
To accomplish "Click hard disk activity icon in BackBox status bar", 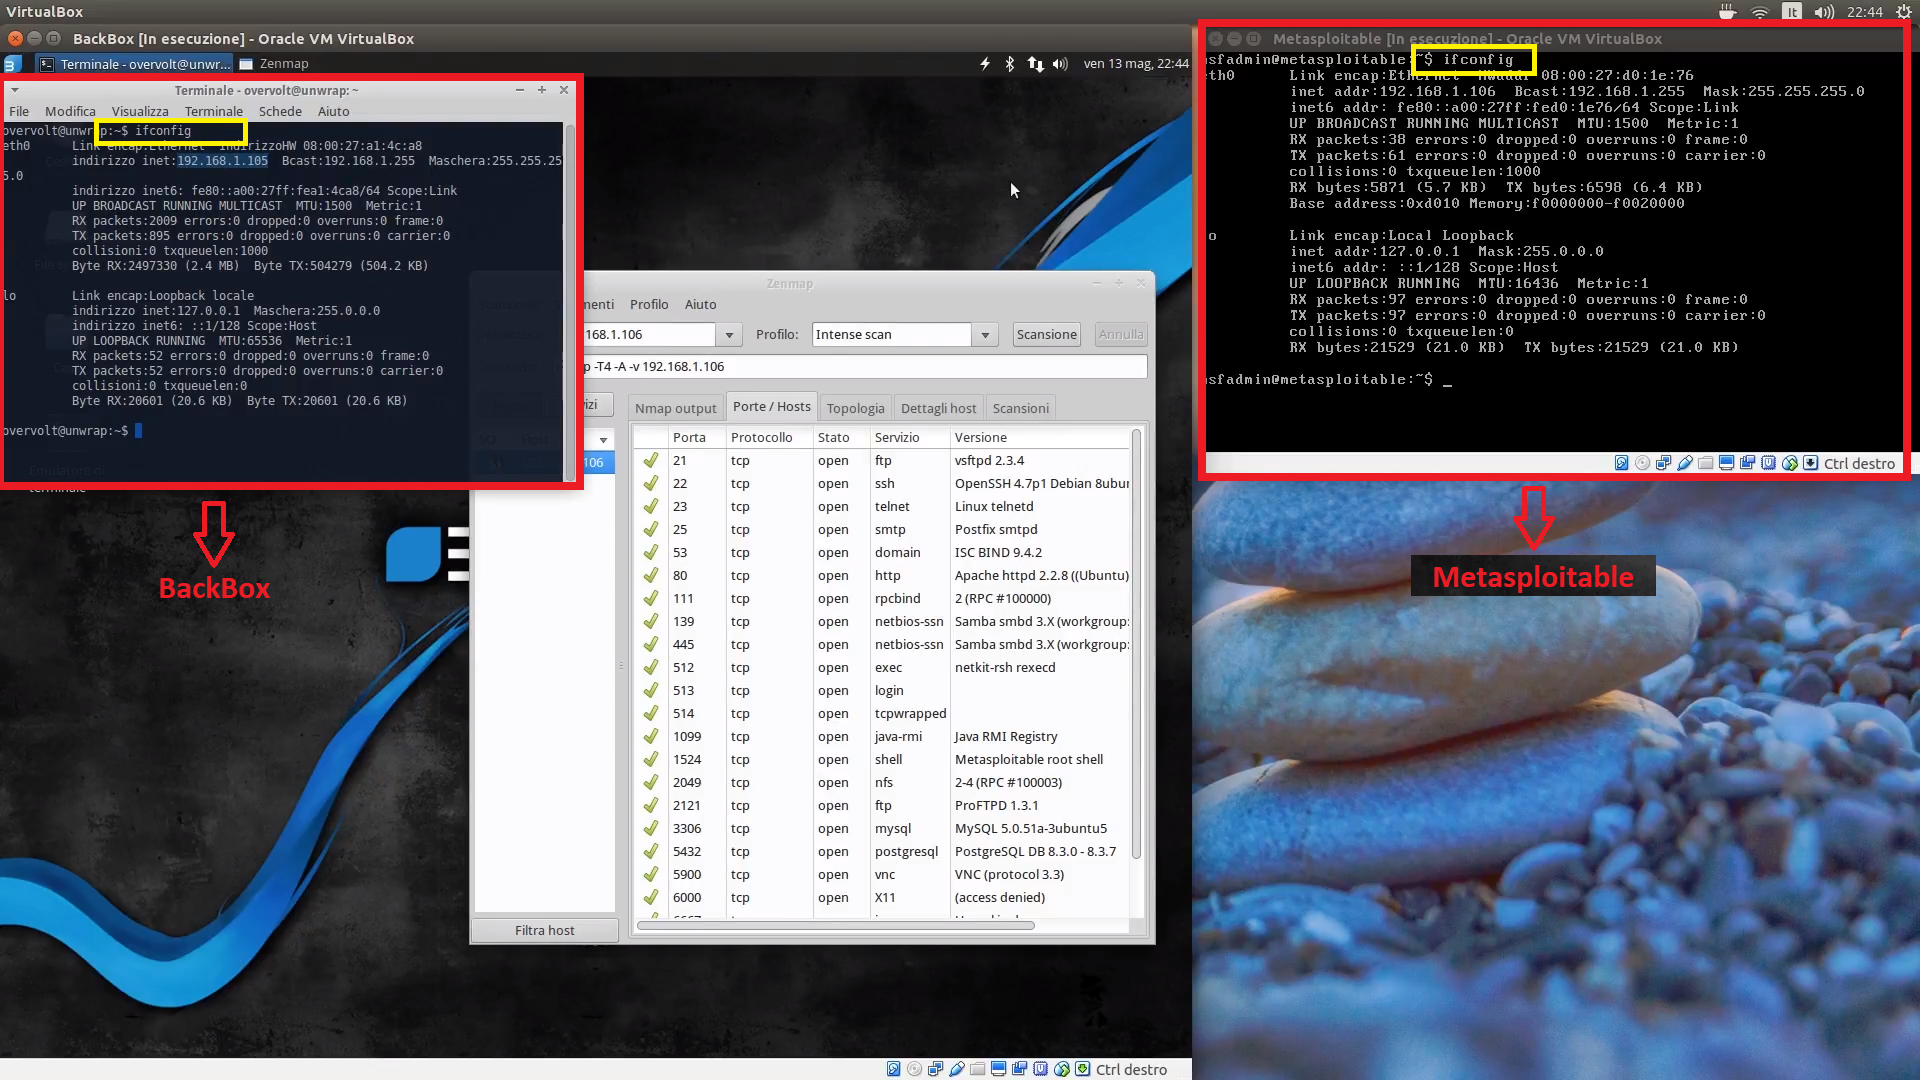I will [893, 1069].
